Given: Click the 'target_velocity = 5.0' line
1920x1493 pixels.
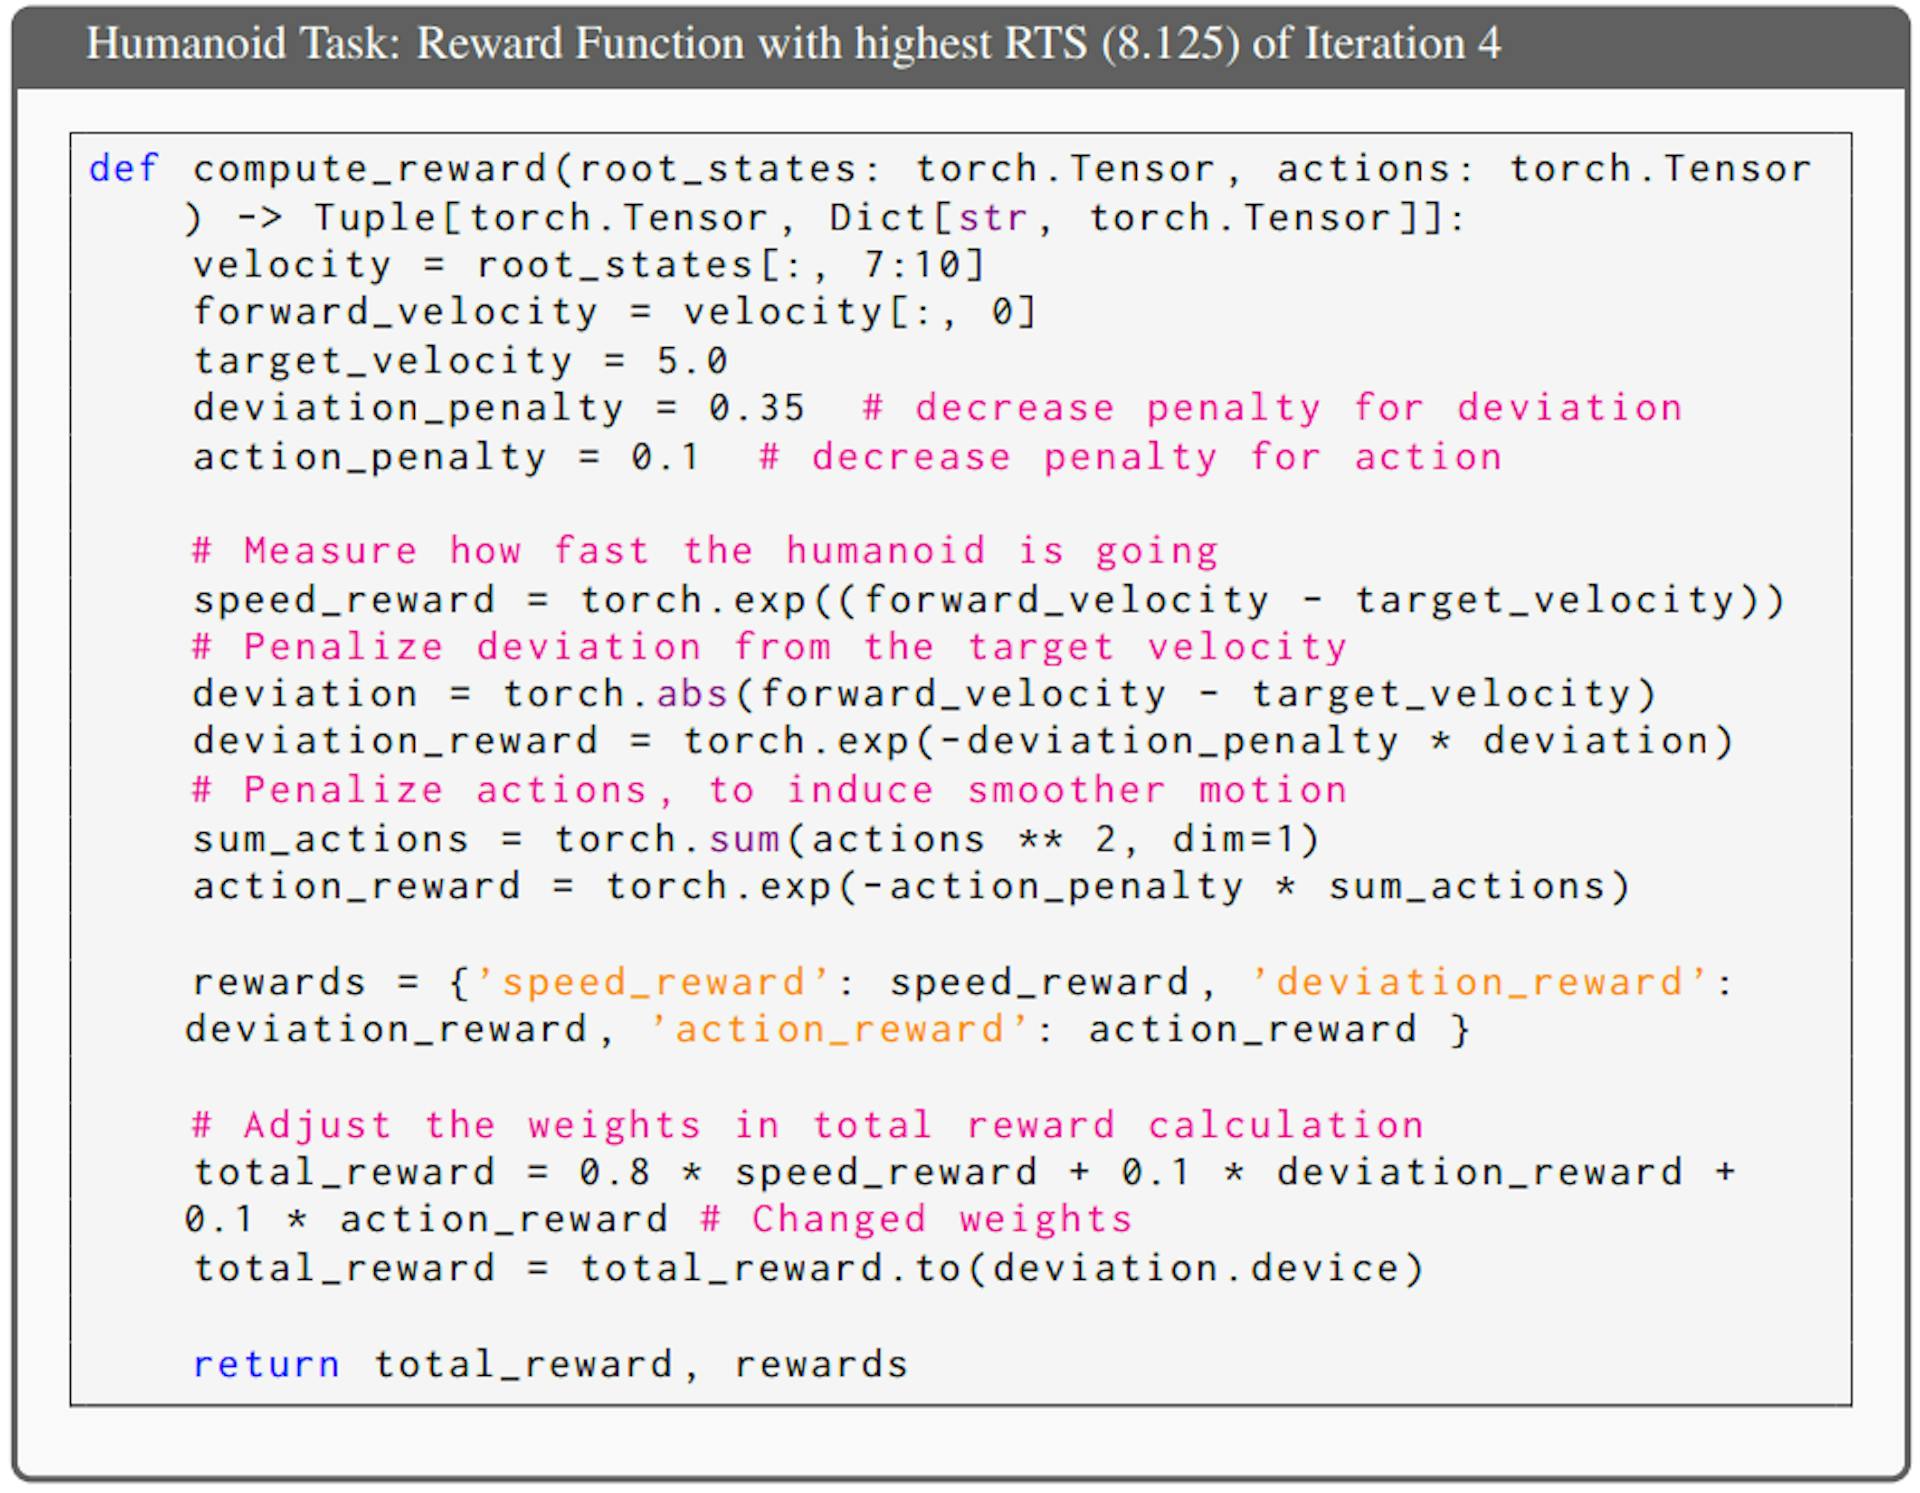Looking at the screenshot, I should point(460,360).
